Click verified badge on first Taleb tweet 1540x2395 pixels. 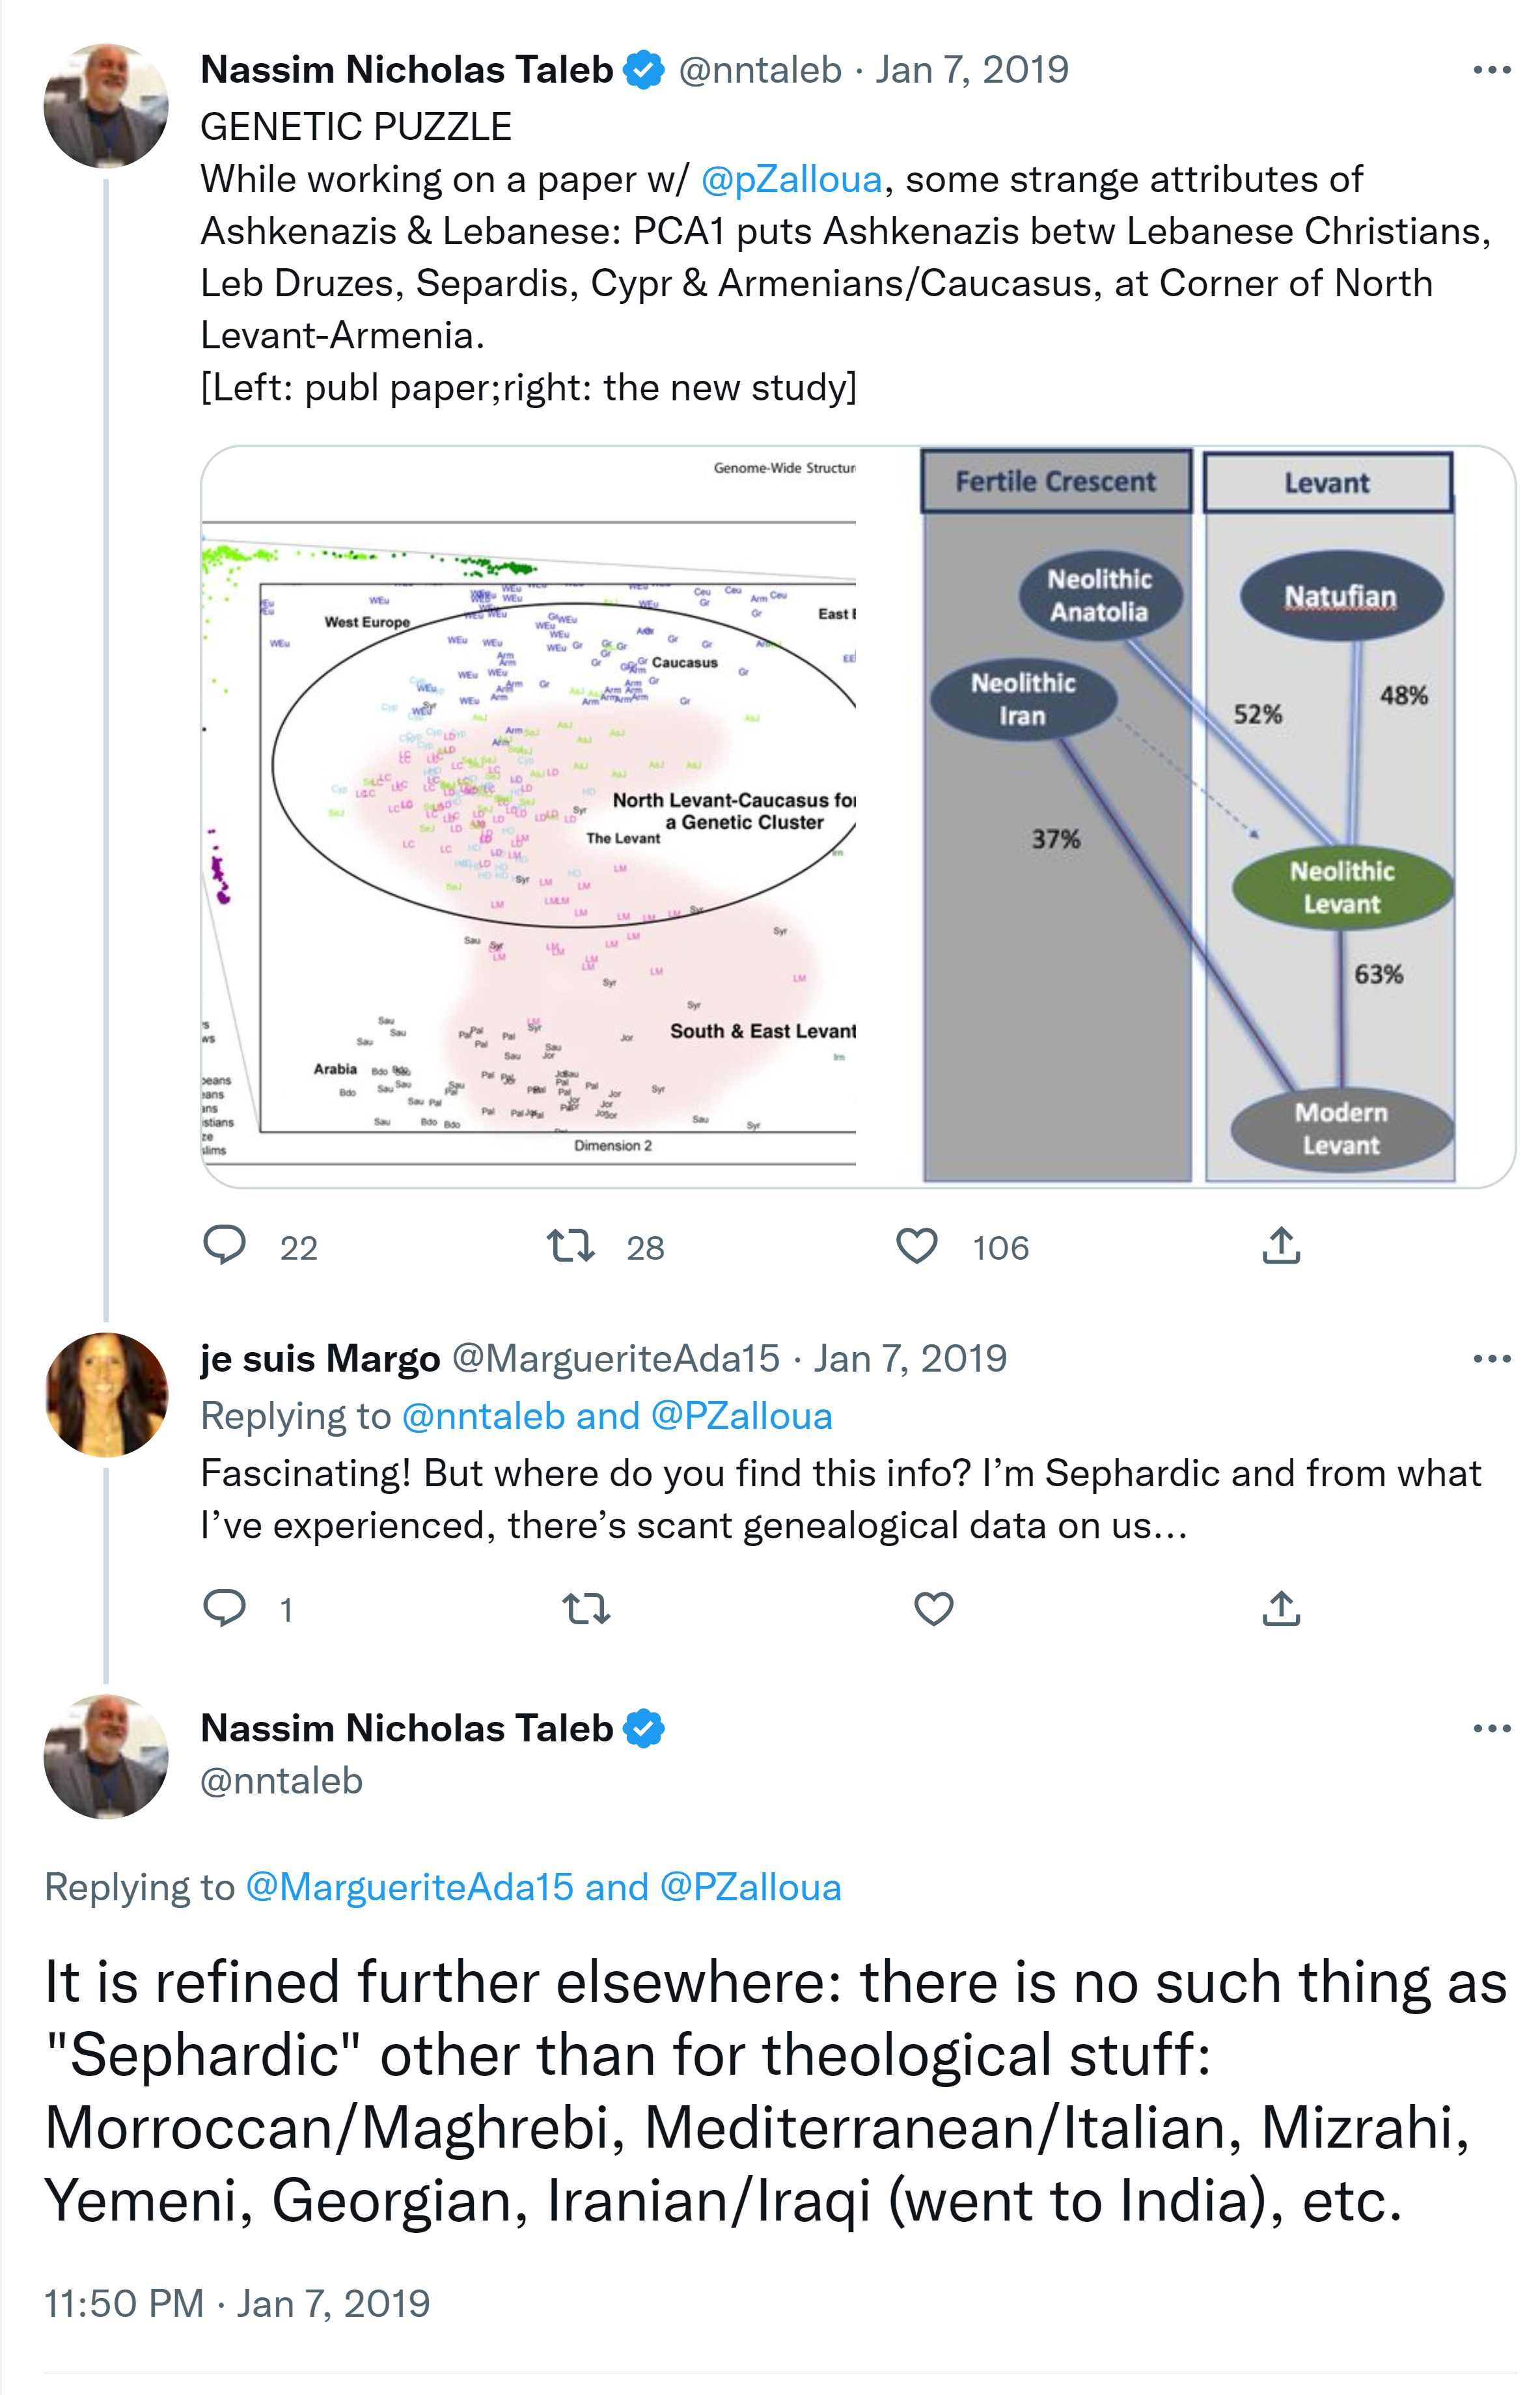pos(644,70)
